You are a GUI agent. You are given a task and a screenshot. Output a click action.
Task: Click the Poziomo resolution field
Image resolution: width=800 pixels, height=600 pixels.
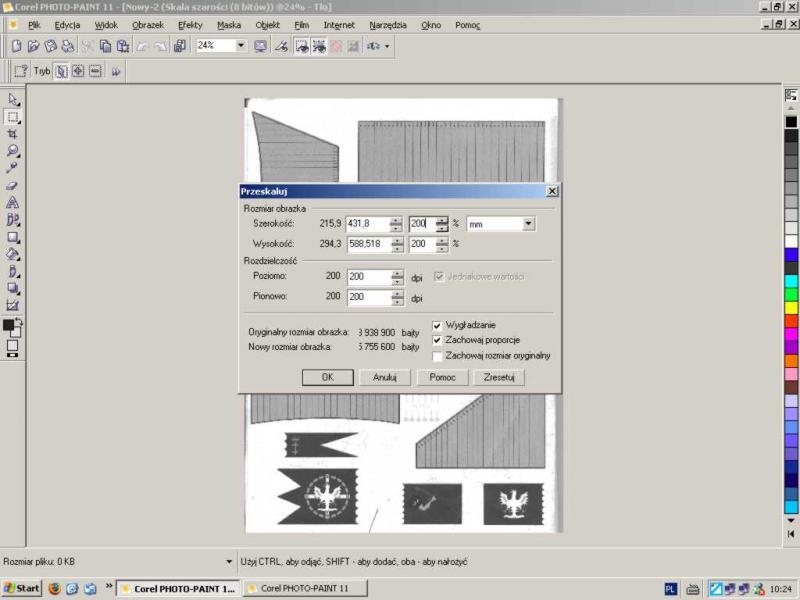pyautogui.click(x=368, y=277)
